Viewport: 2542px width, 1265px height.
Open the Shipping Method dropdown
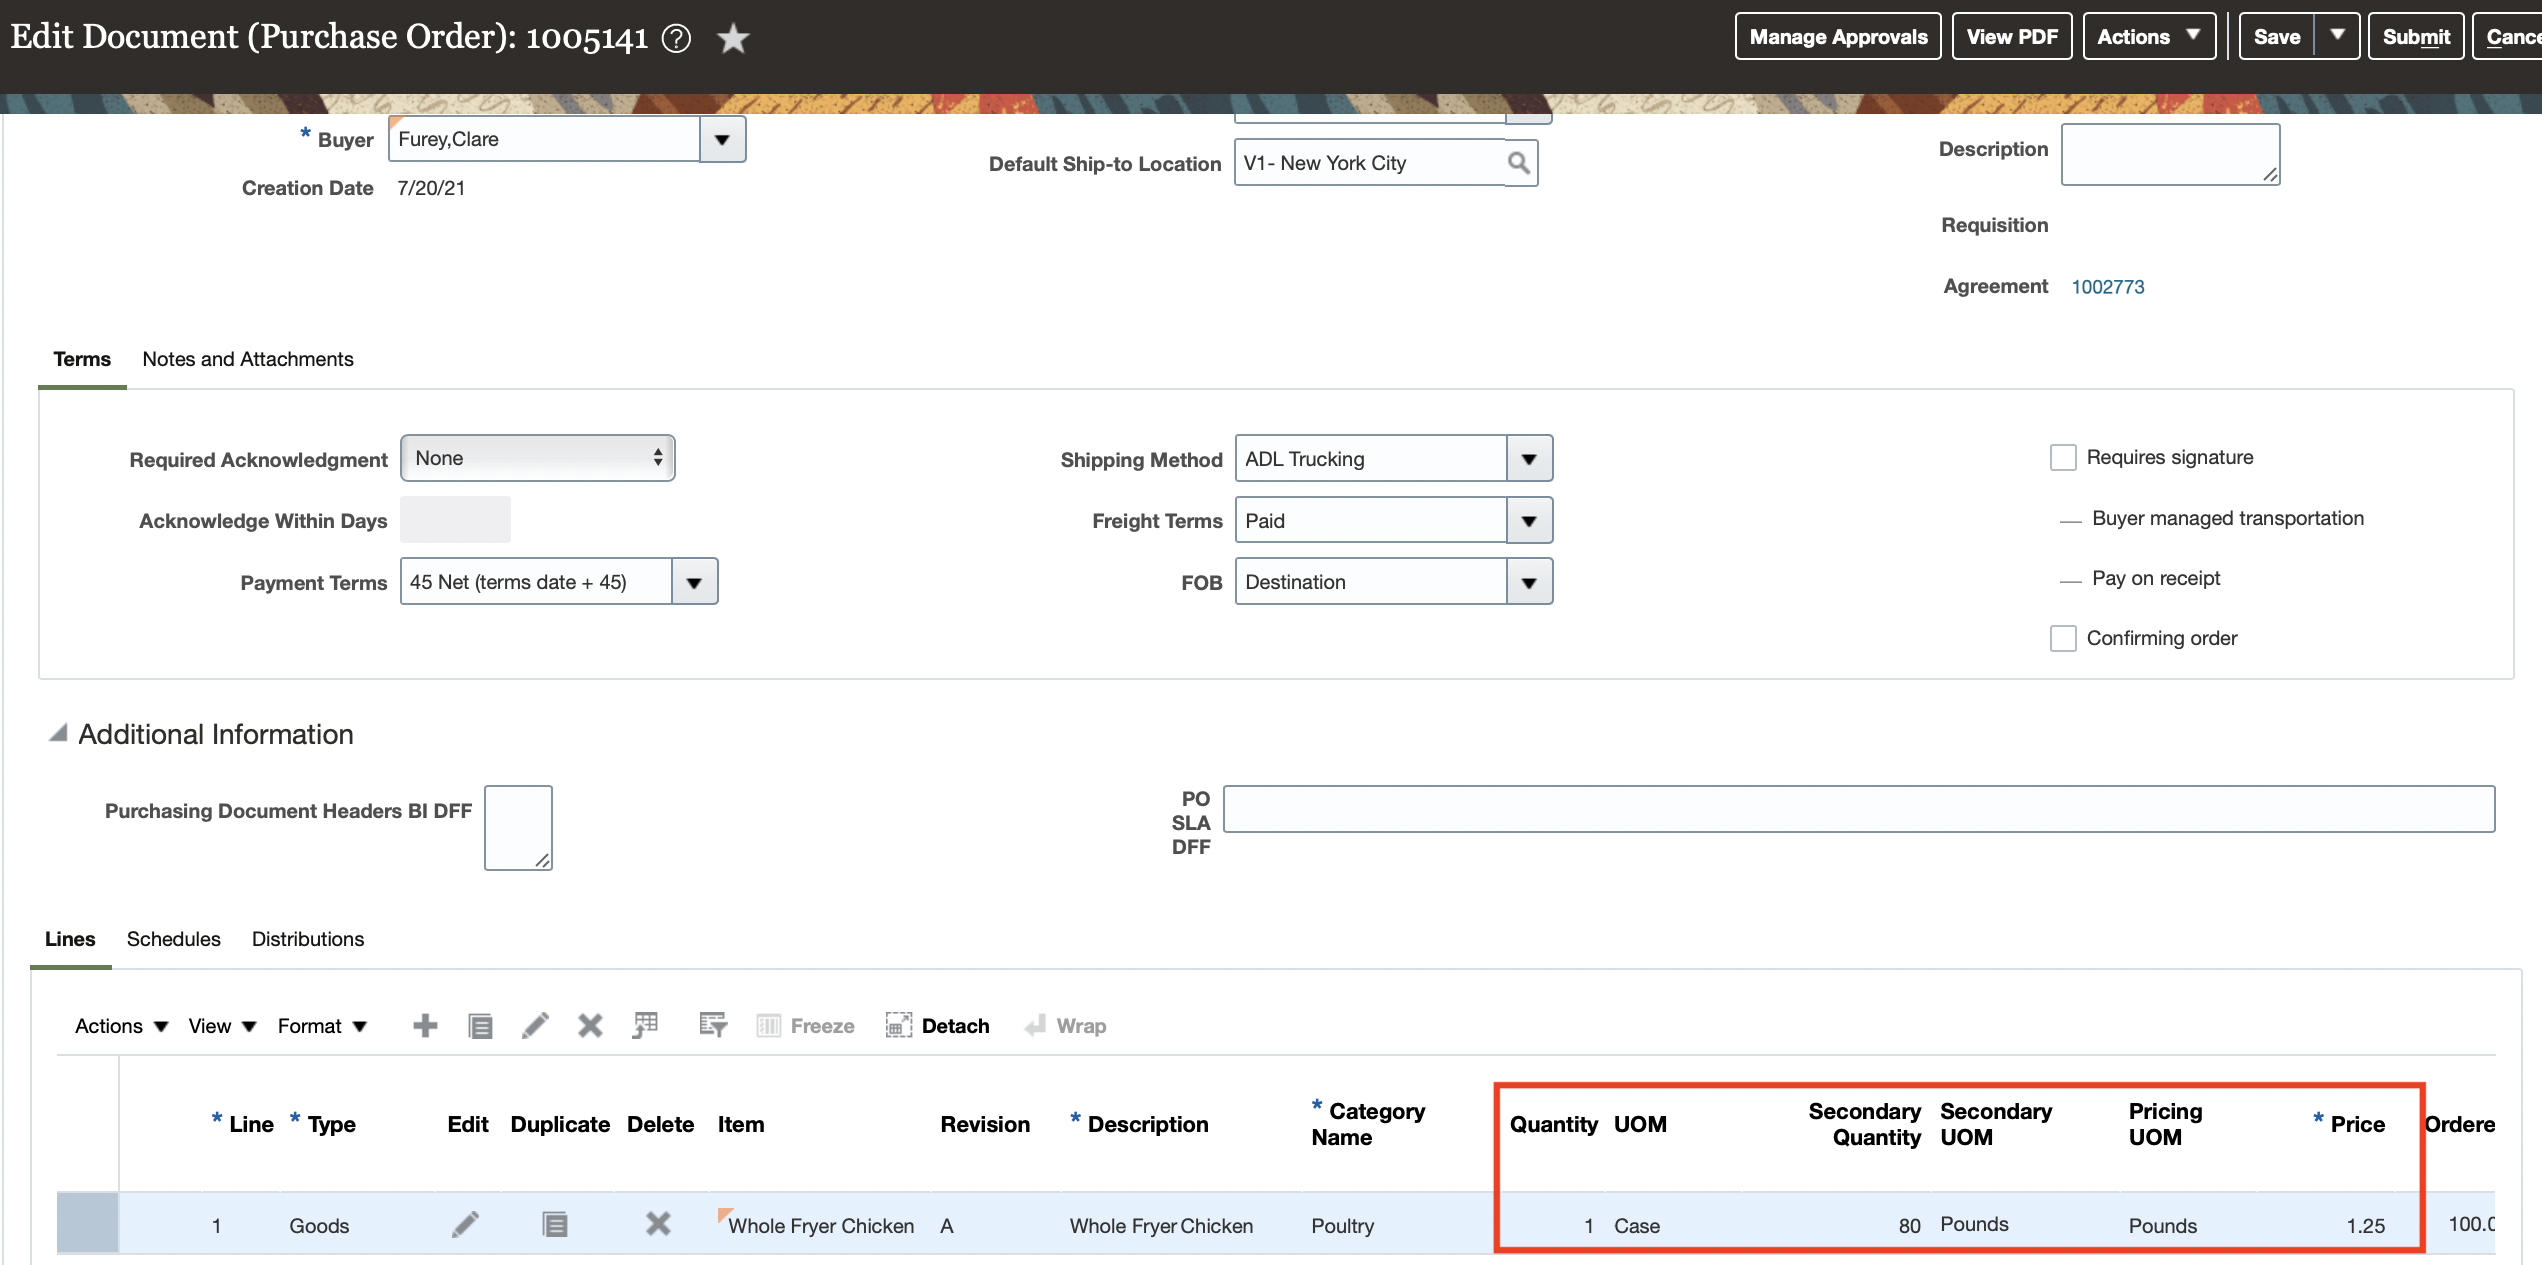click(x=1528, y=459)
